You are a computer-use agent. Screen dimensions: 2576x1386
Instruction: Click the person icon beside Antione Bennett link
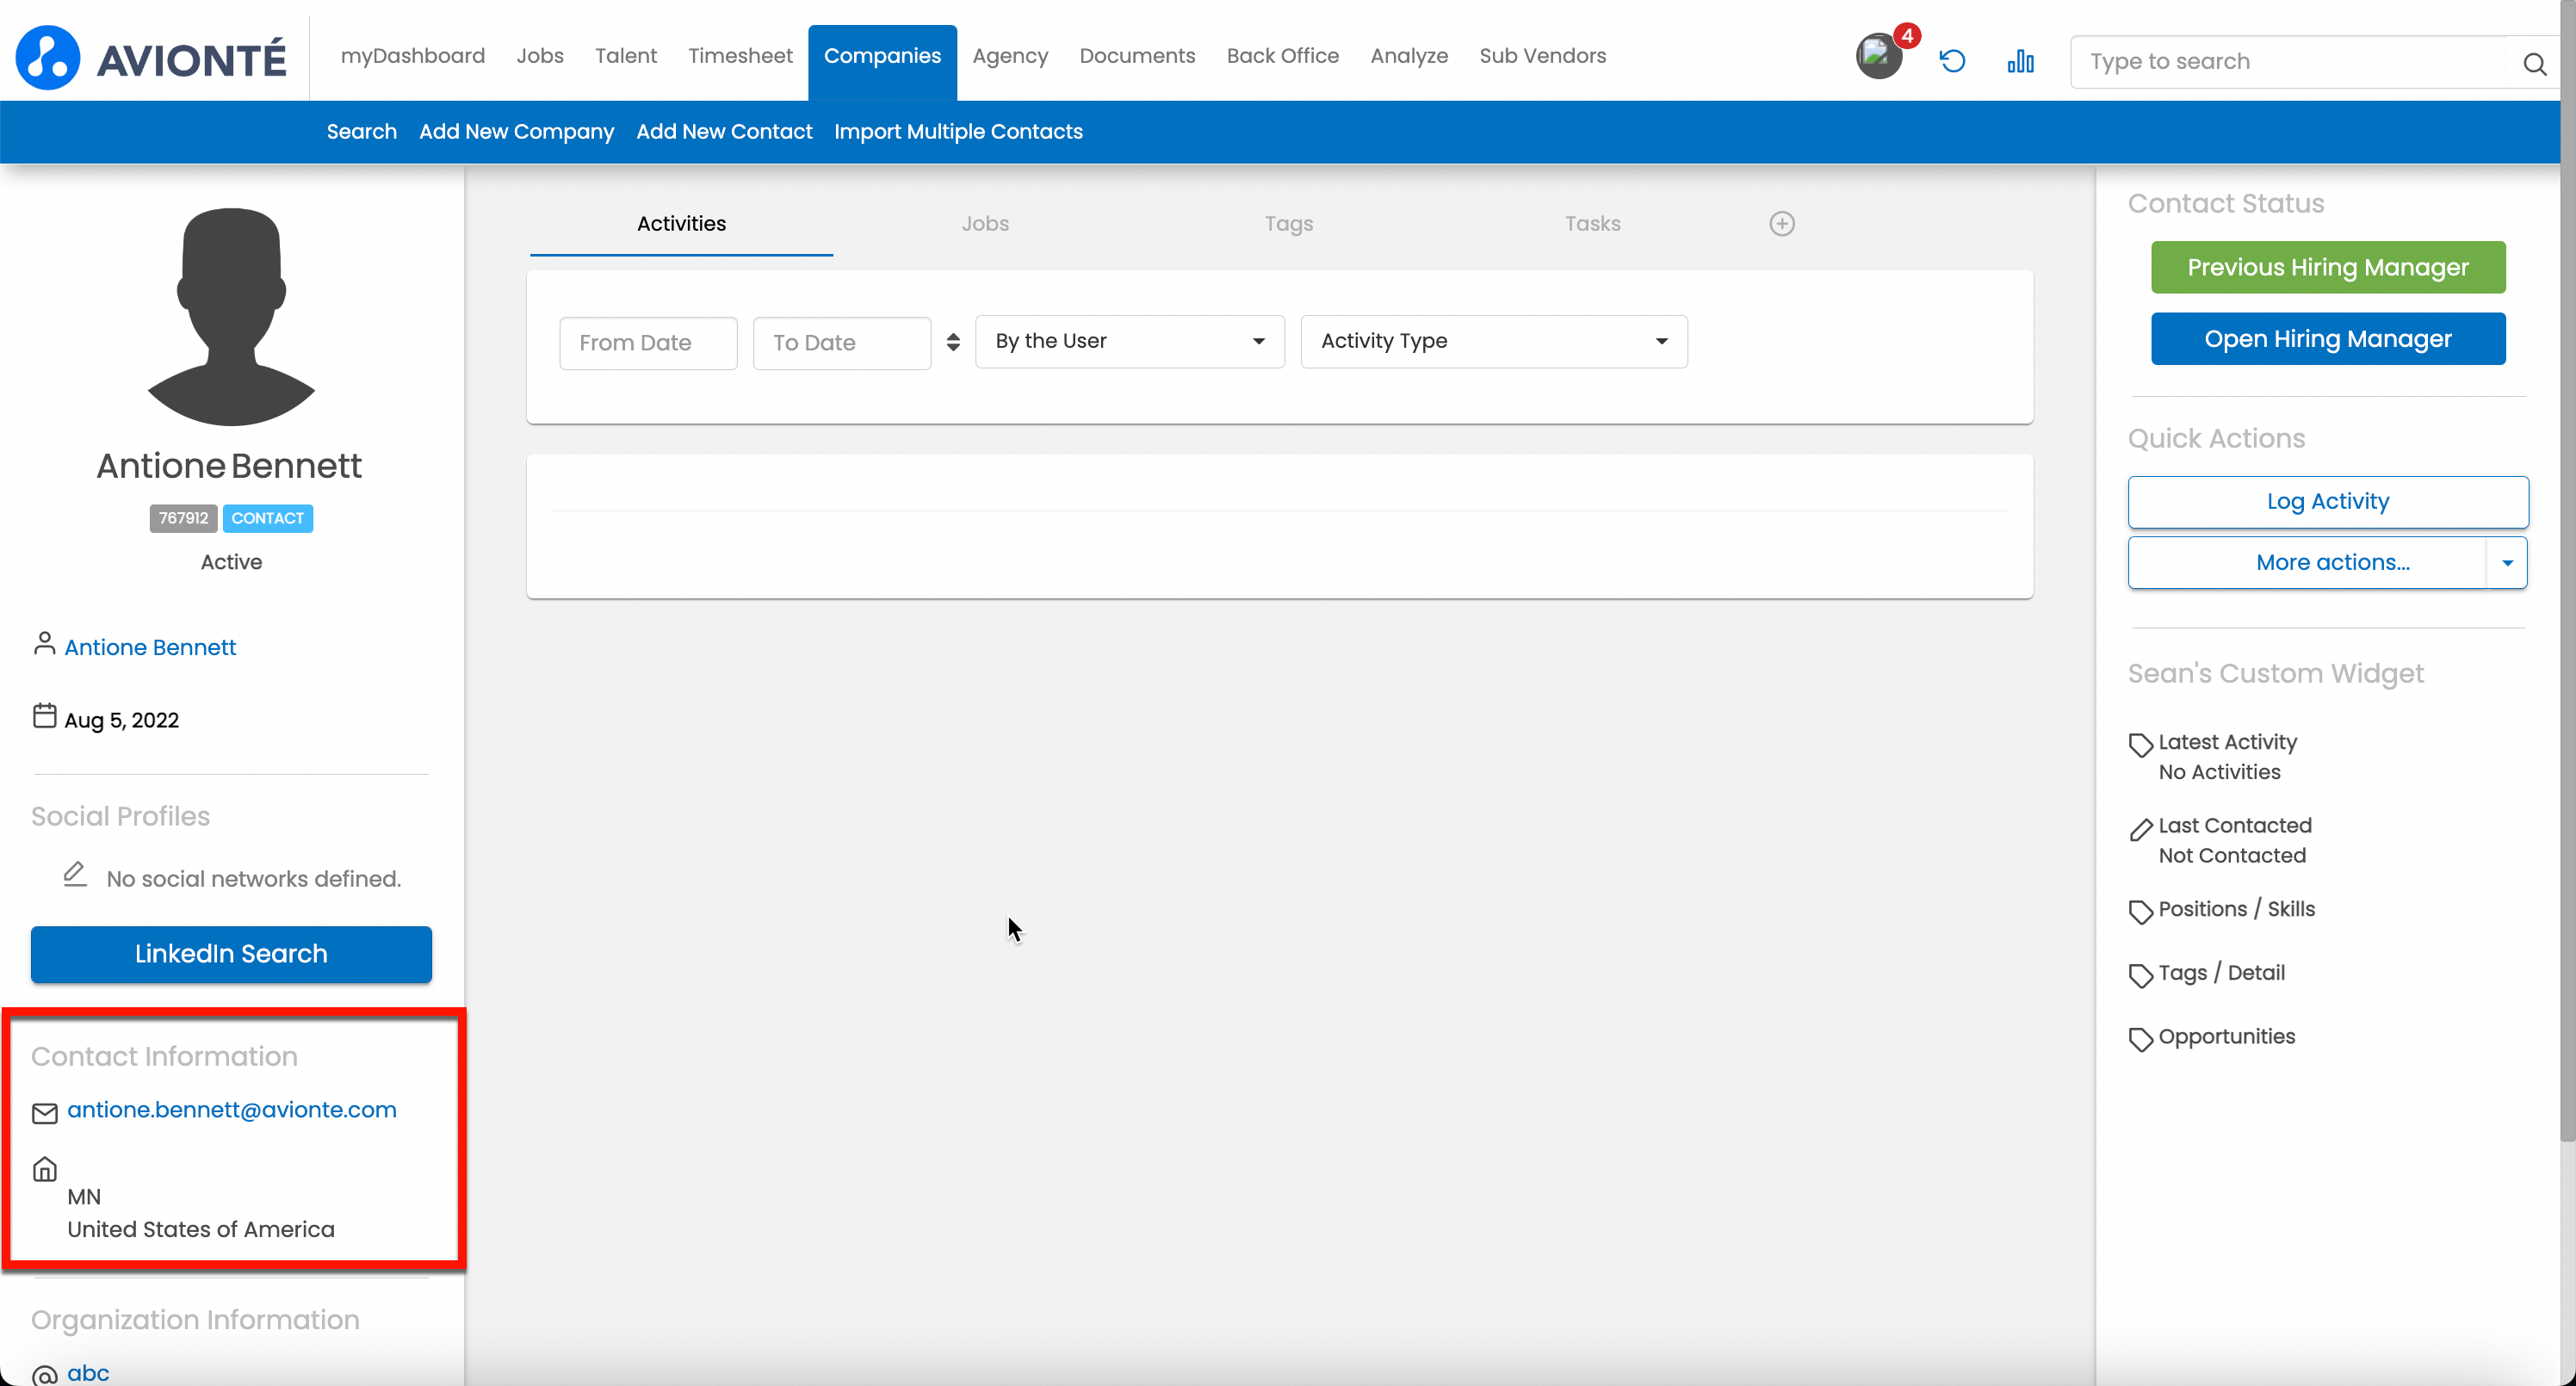click(x=44, y=643)
